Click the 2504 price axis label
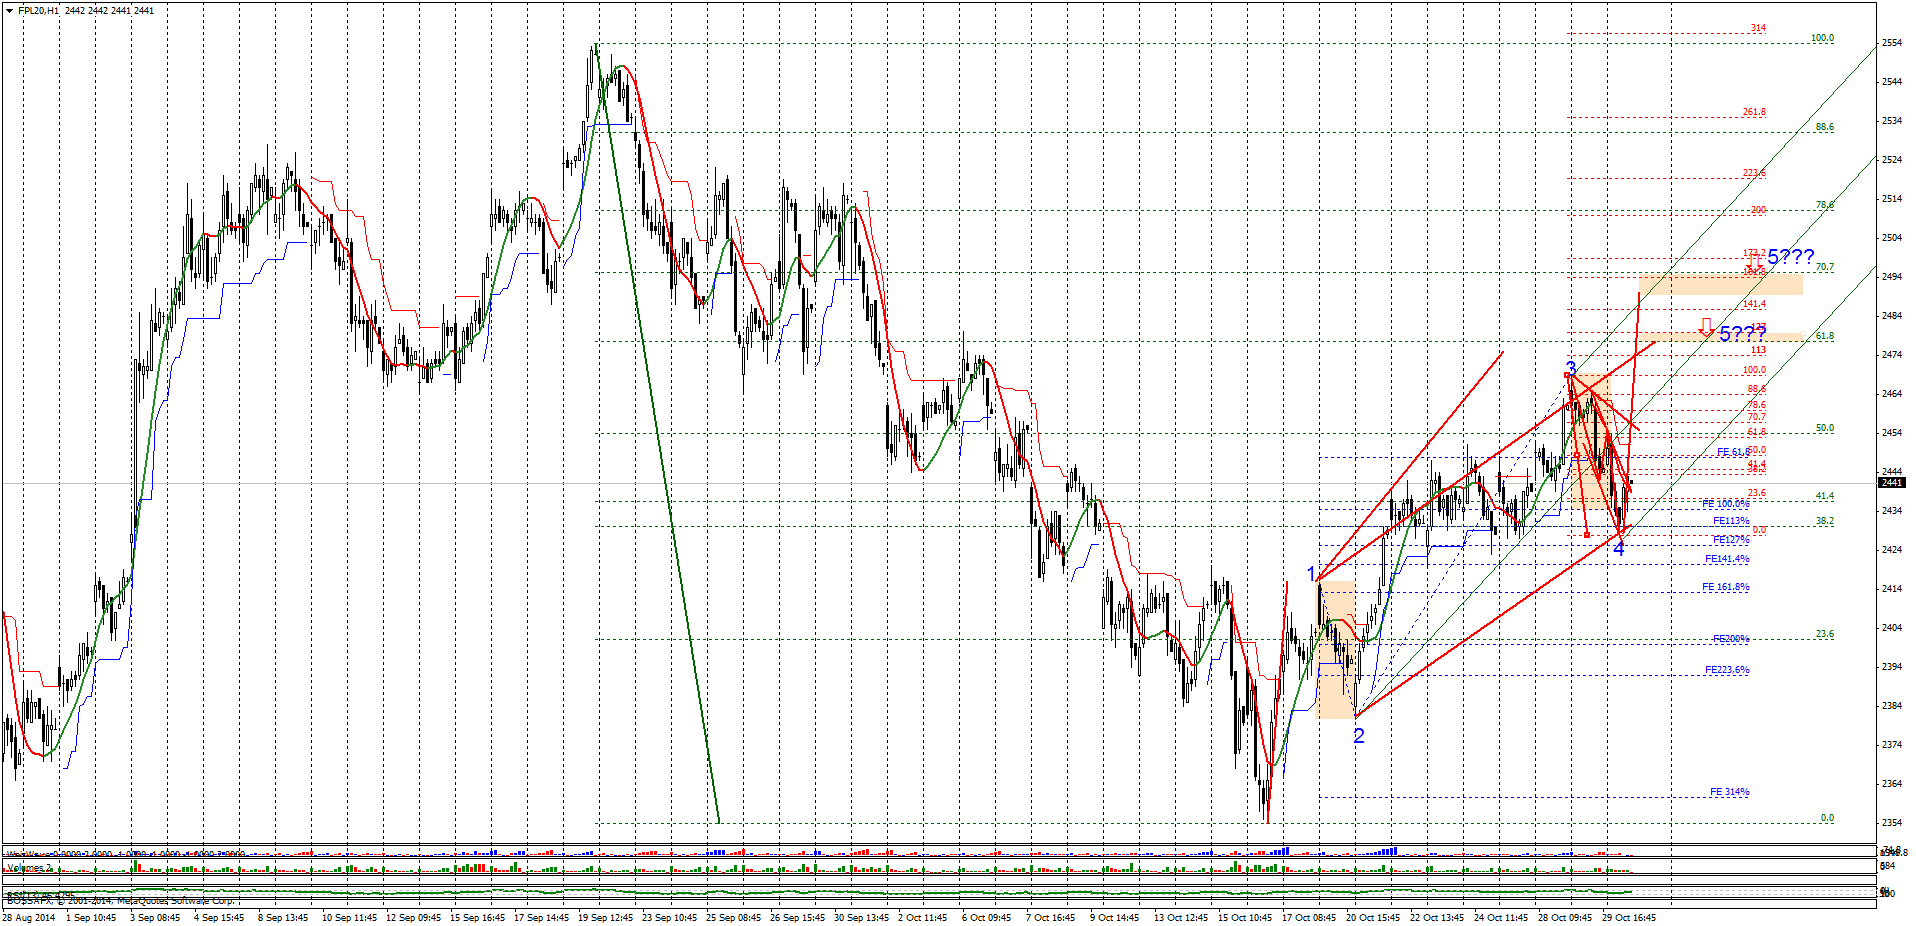The width and height of the screenshot is (1916, 926). (x=1892, y=238)
